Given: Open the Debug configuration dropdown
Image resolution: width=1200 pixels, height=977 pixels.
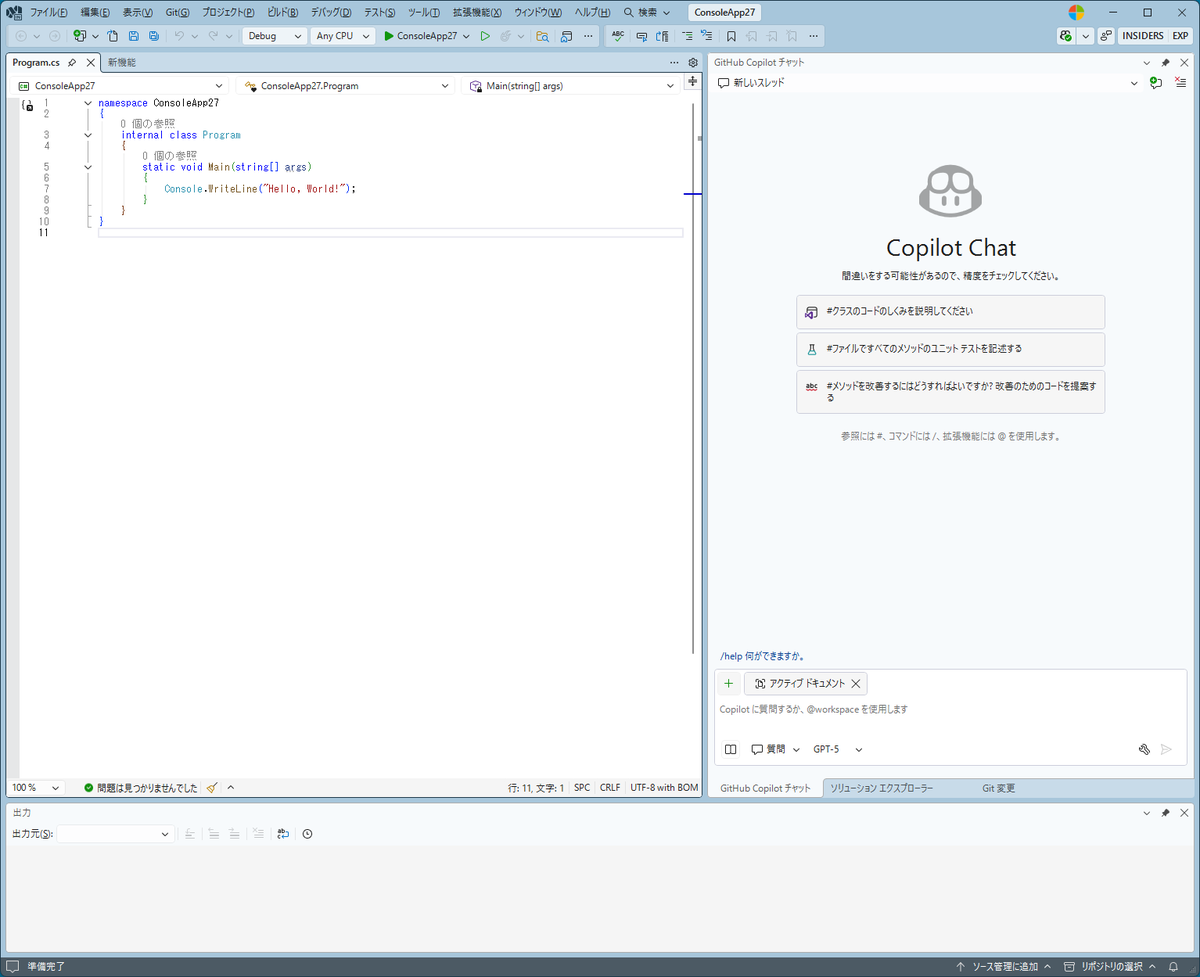Looking at the screenshot, I should click(273, 35).
